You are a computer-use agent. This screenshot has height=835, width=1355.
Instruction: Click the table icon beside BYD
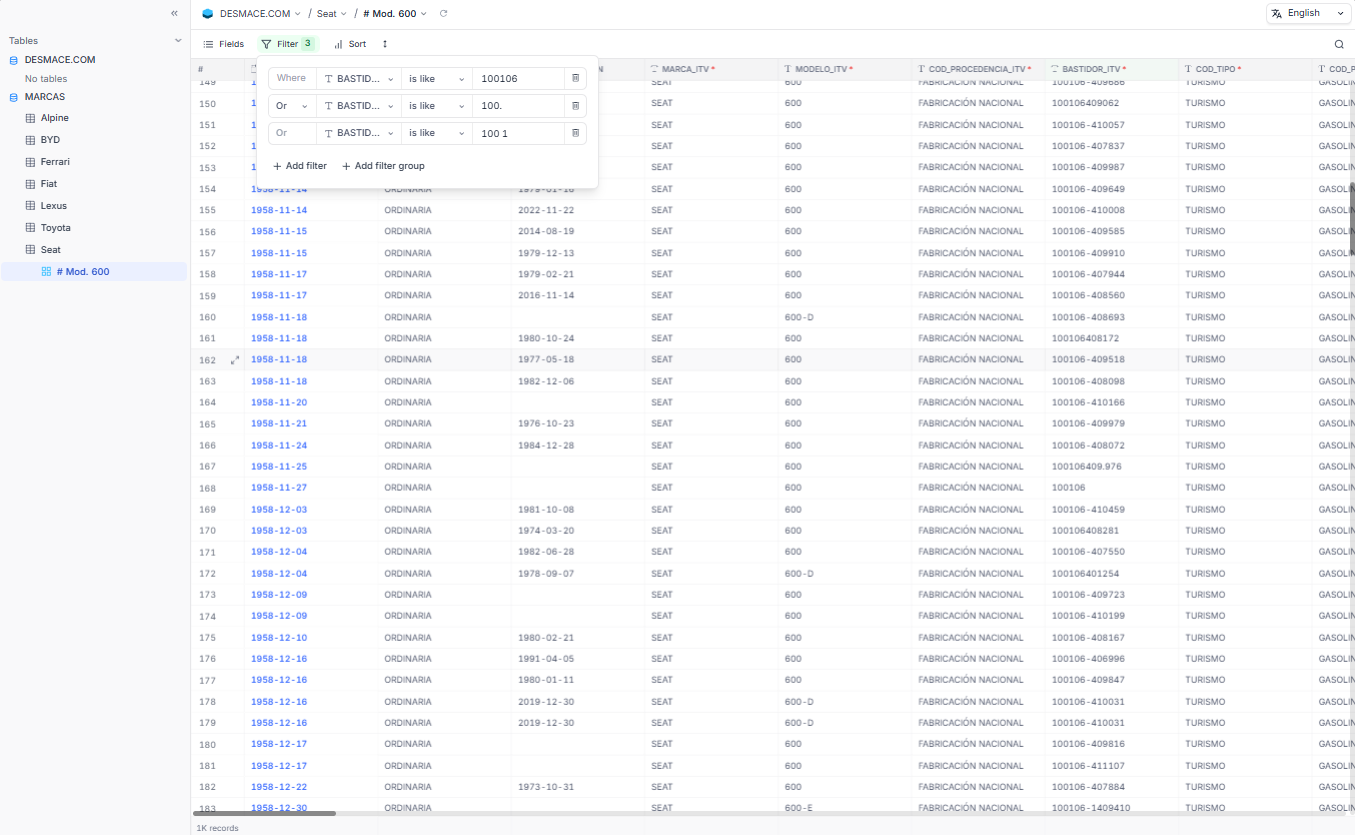click(30, 140)
